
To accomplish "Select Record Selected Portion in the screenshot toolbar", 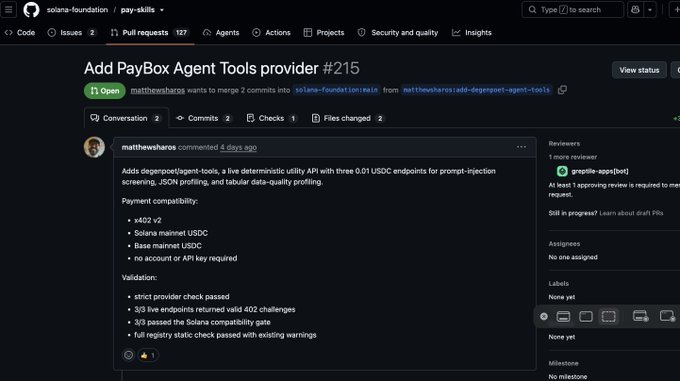I will [x=667, y=316].
